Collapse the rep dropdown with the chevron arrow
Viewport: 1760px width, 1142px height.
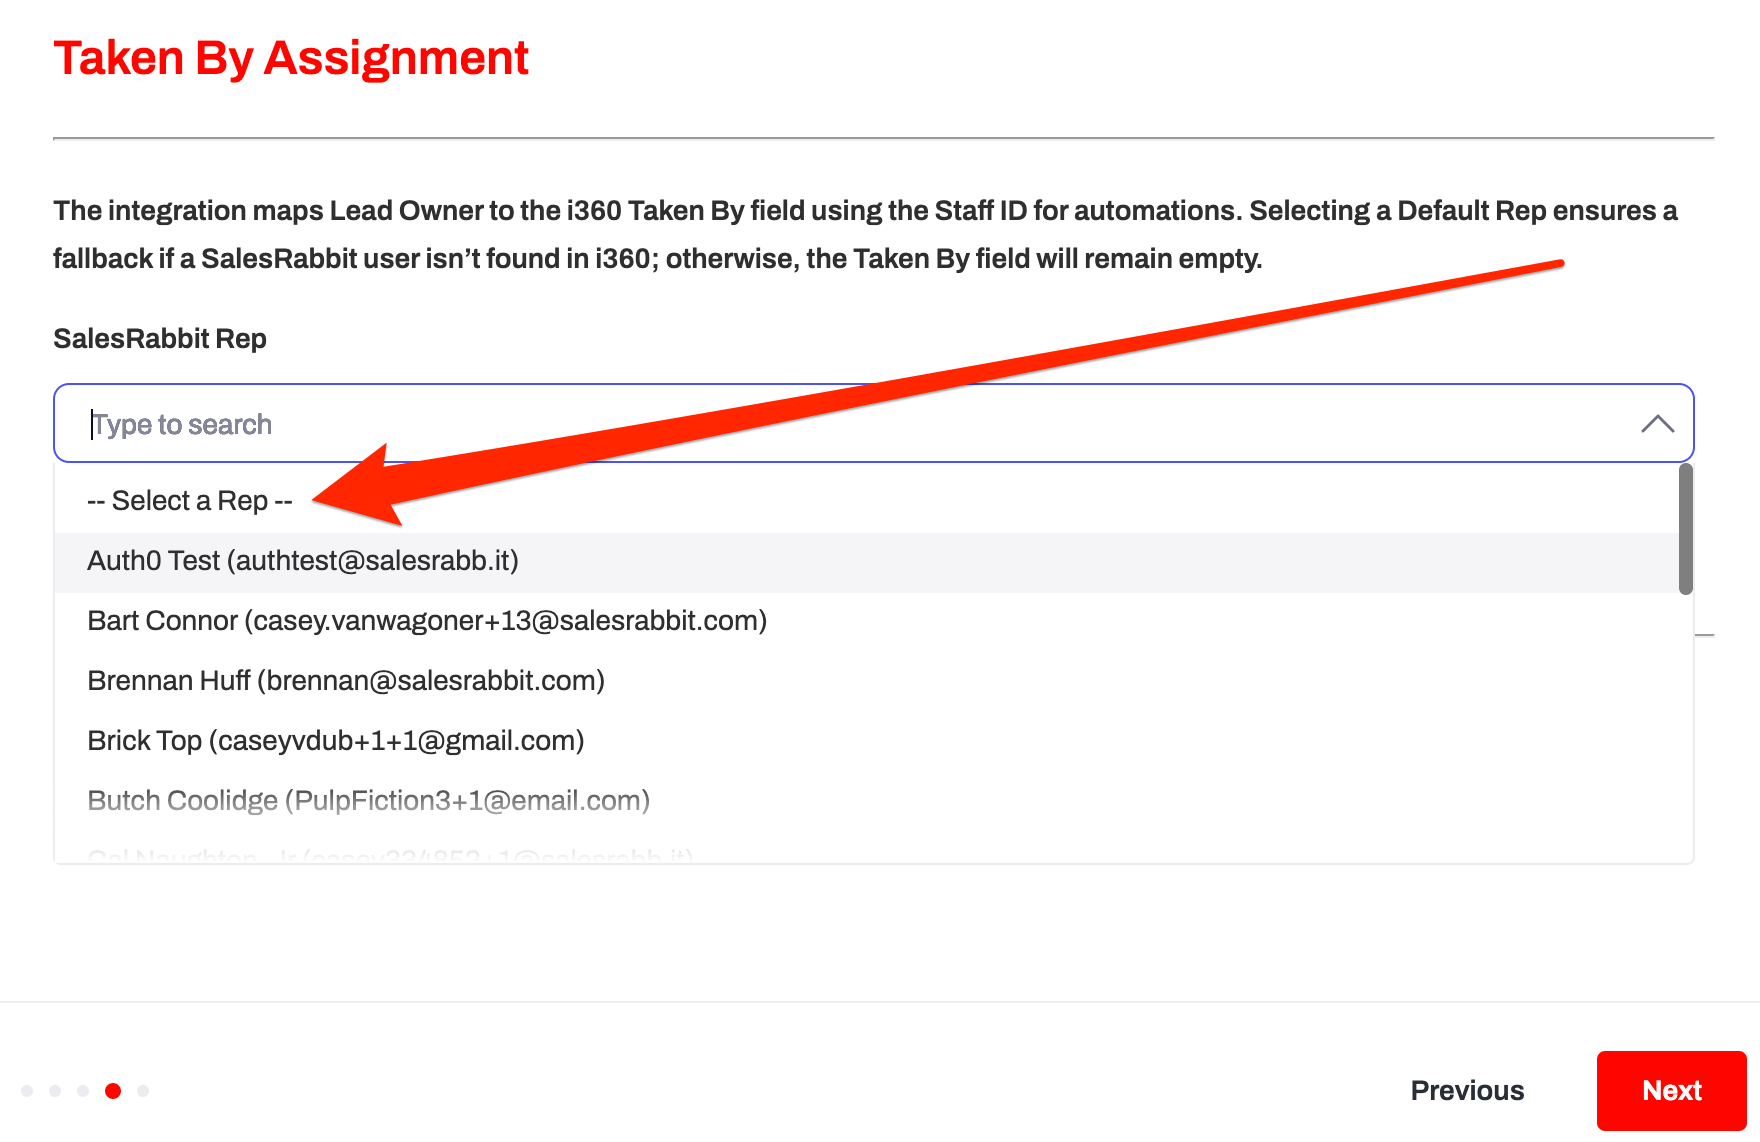[x=1657, y=424]
